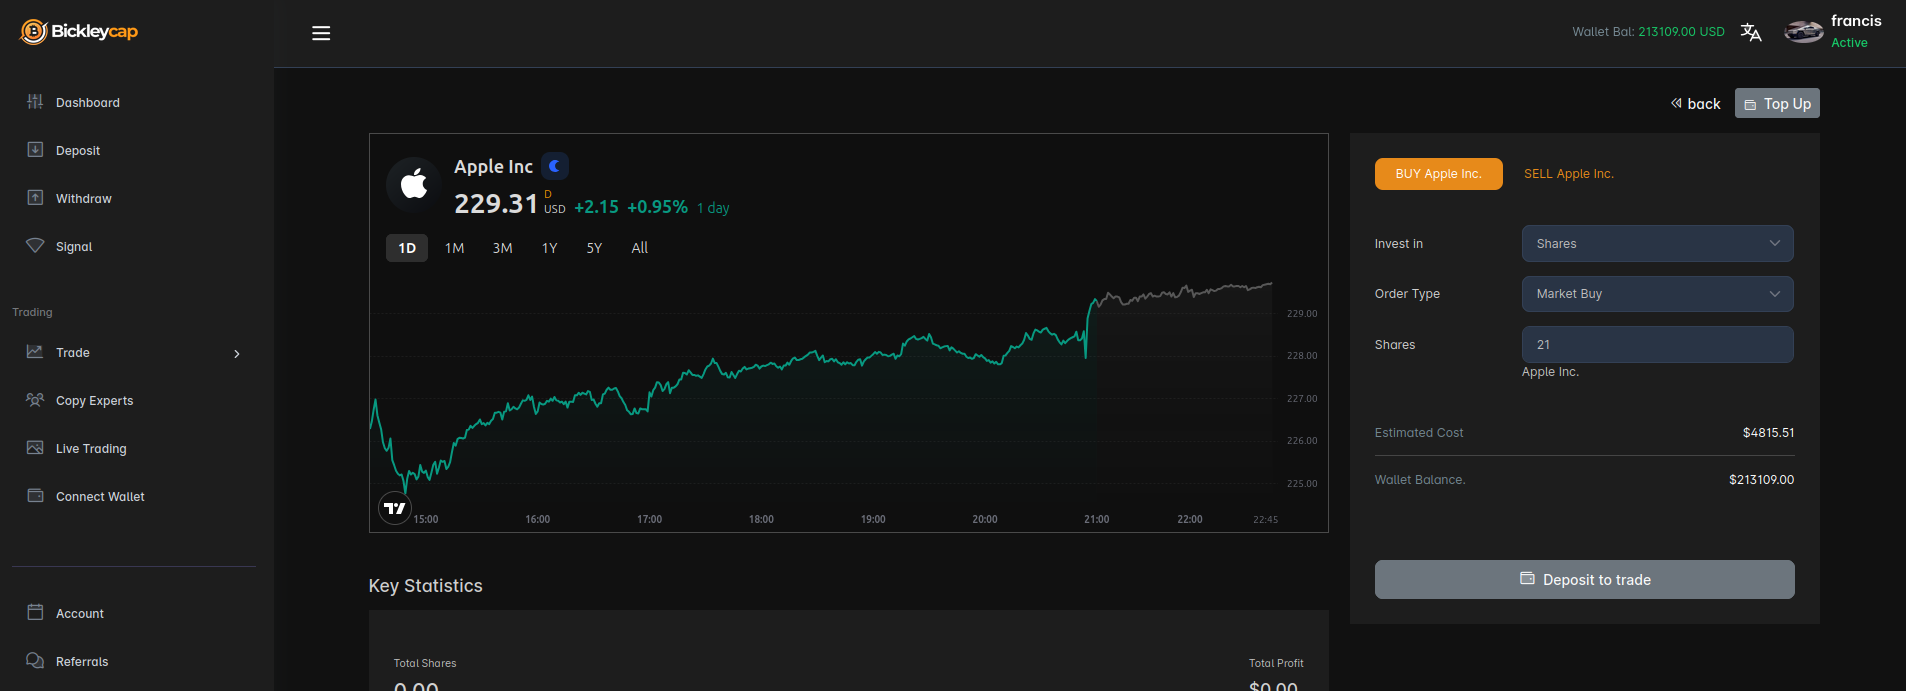Open the Order Type dropdown
Viewport: 1906px width, 691px height.
1657,294
